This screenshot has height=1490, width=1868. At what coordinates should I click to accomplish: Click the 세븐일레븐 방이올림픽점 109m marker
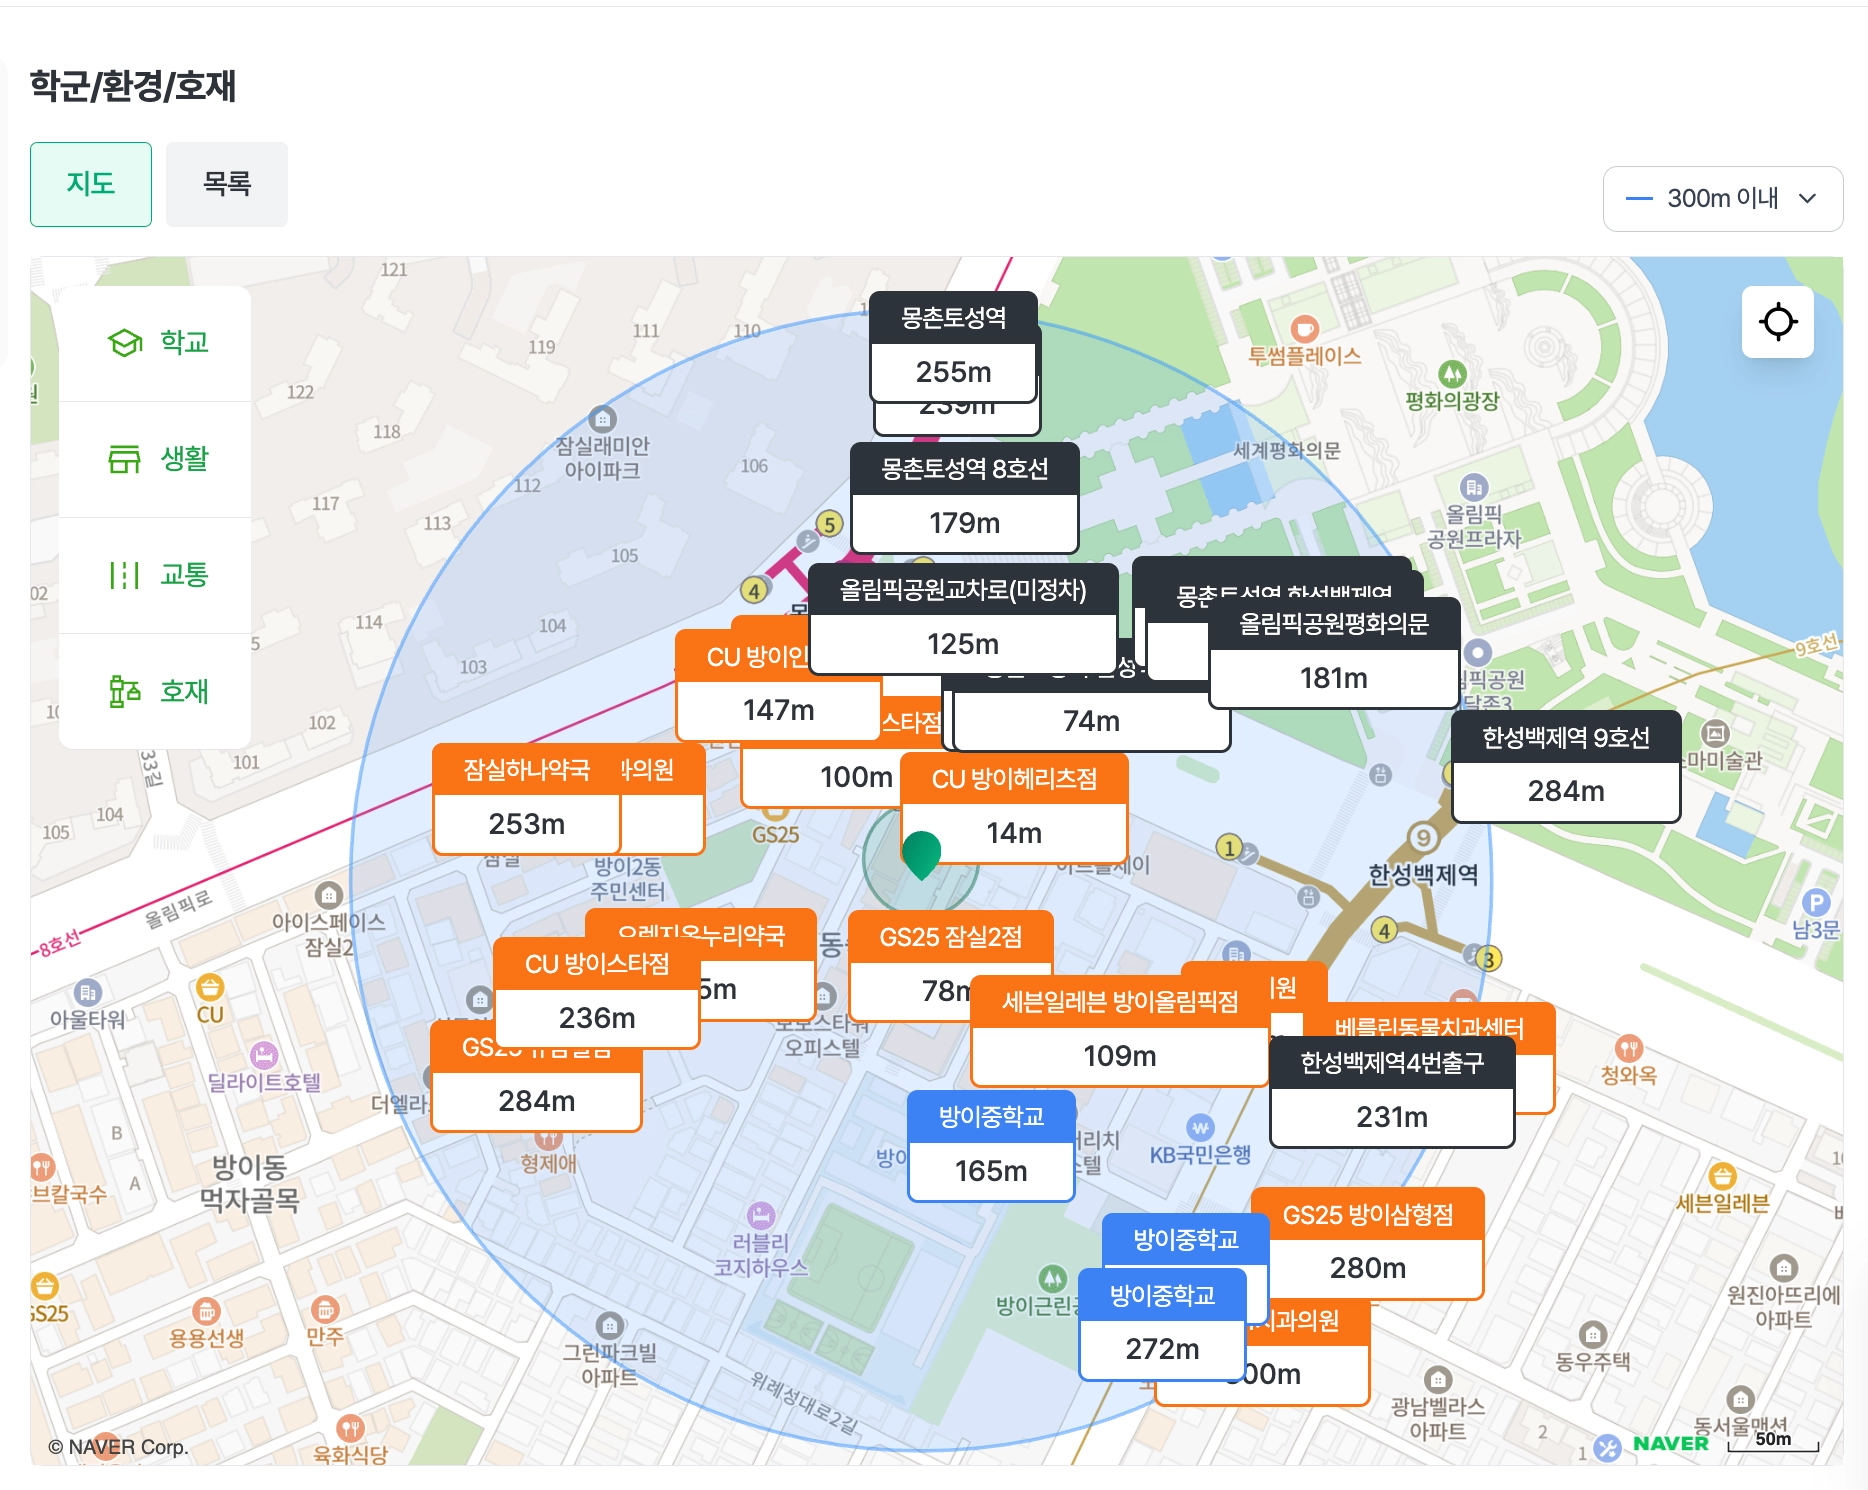(x=1120, y=1030)
